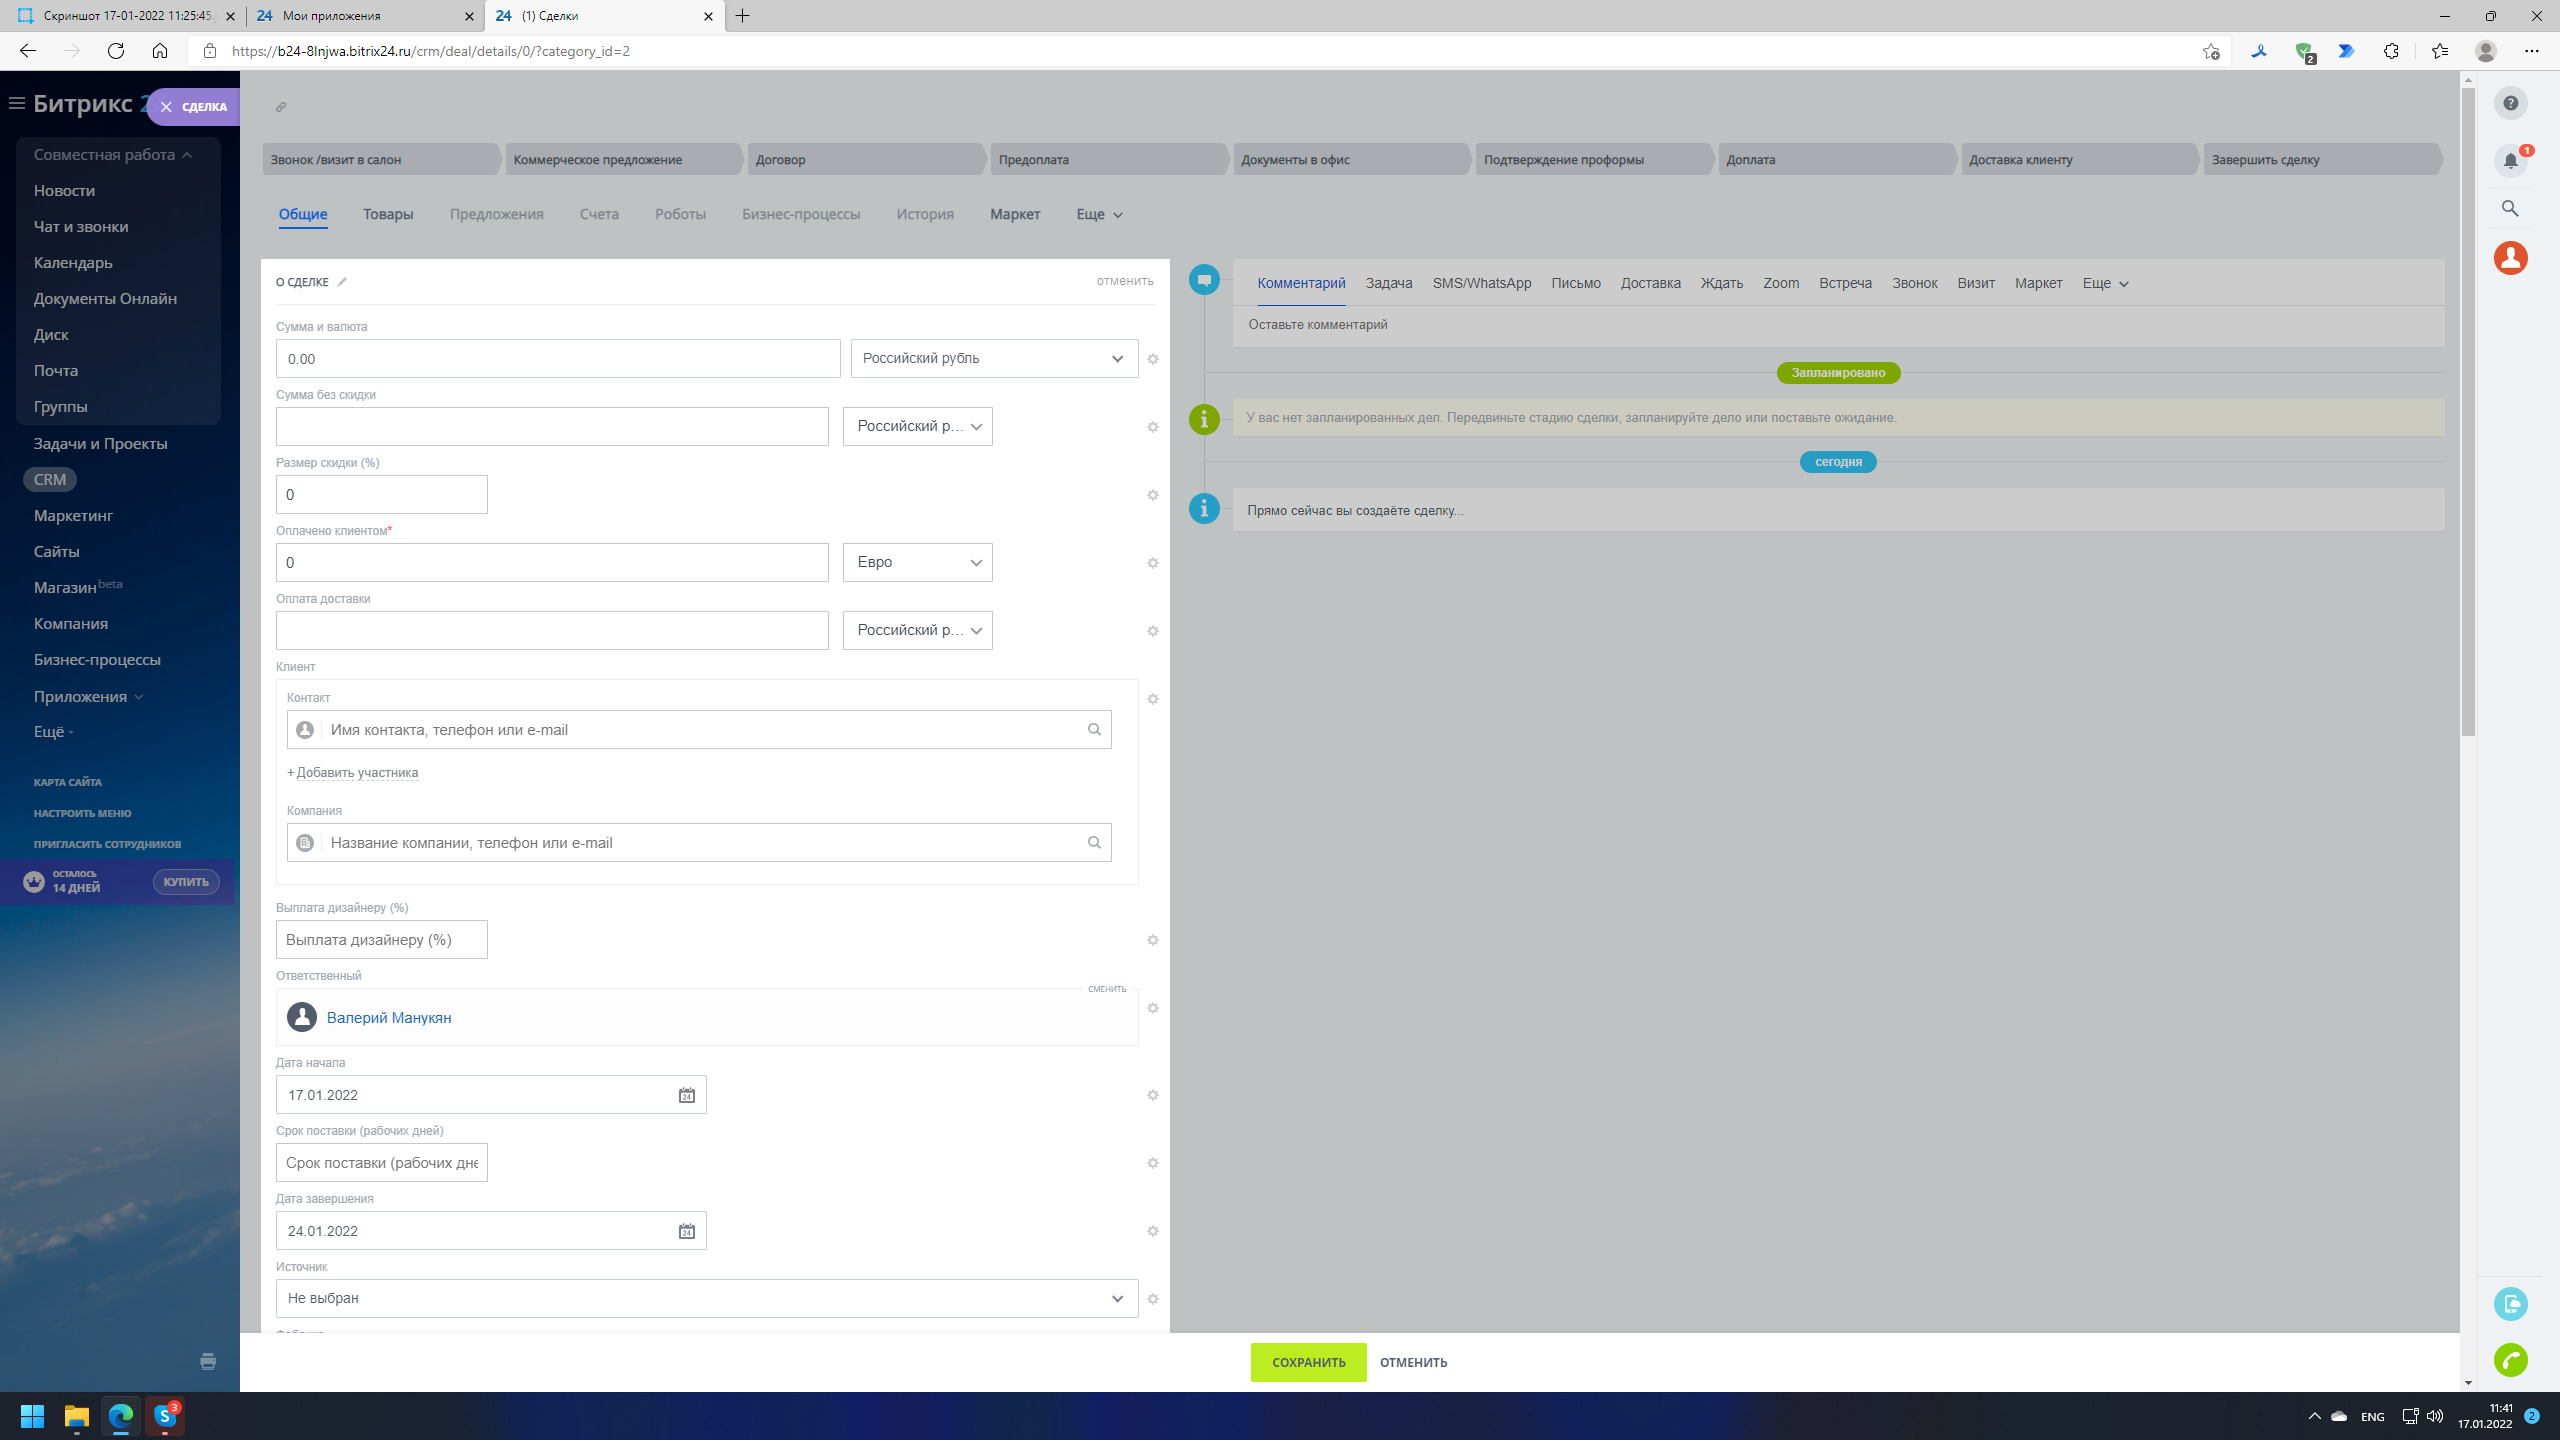Open the Евро currency dropdown

pos(917,563)
